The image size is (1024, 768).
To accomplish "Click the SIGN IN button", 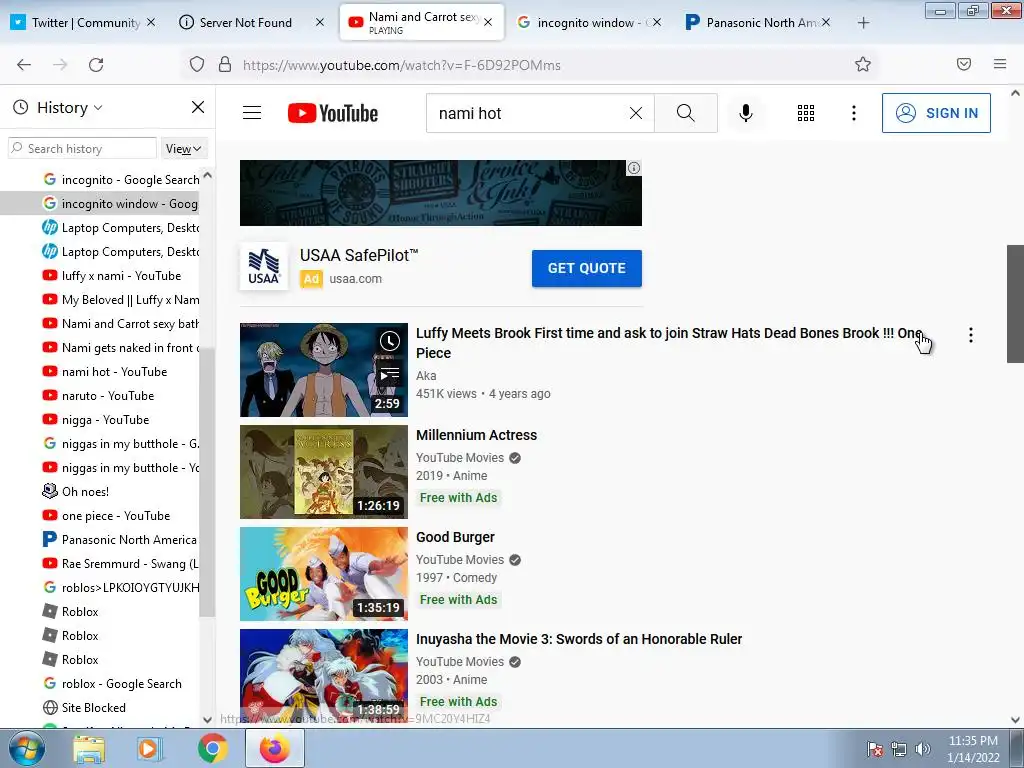I will pos(936,113).
